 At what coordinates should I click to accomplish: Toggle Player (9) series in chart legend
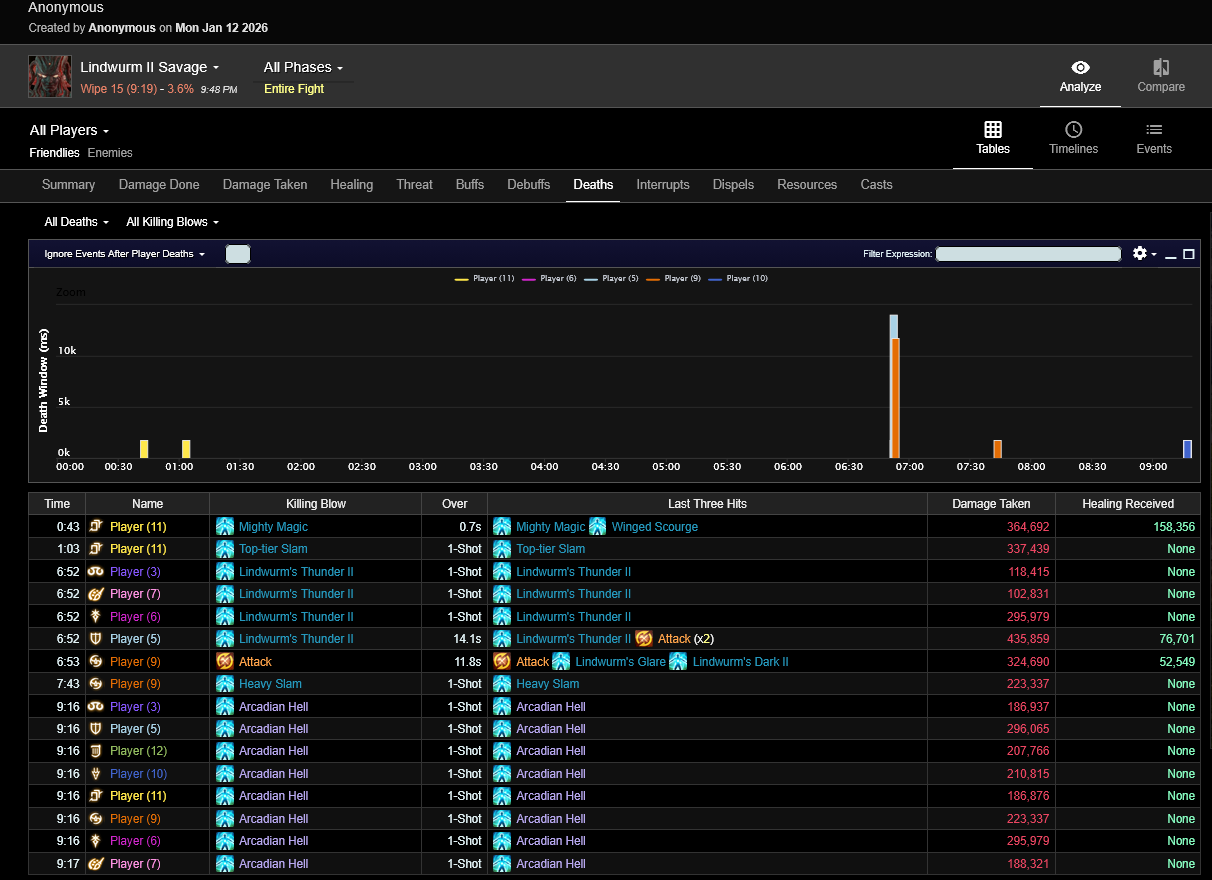[x=674, y=279]
